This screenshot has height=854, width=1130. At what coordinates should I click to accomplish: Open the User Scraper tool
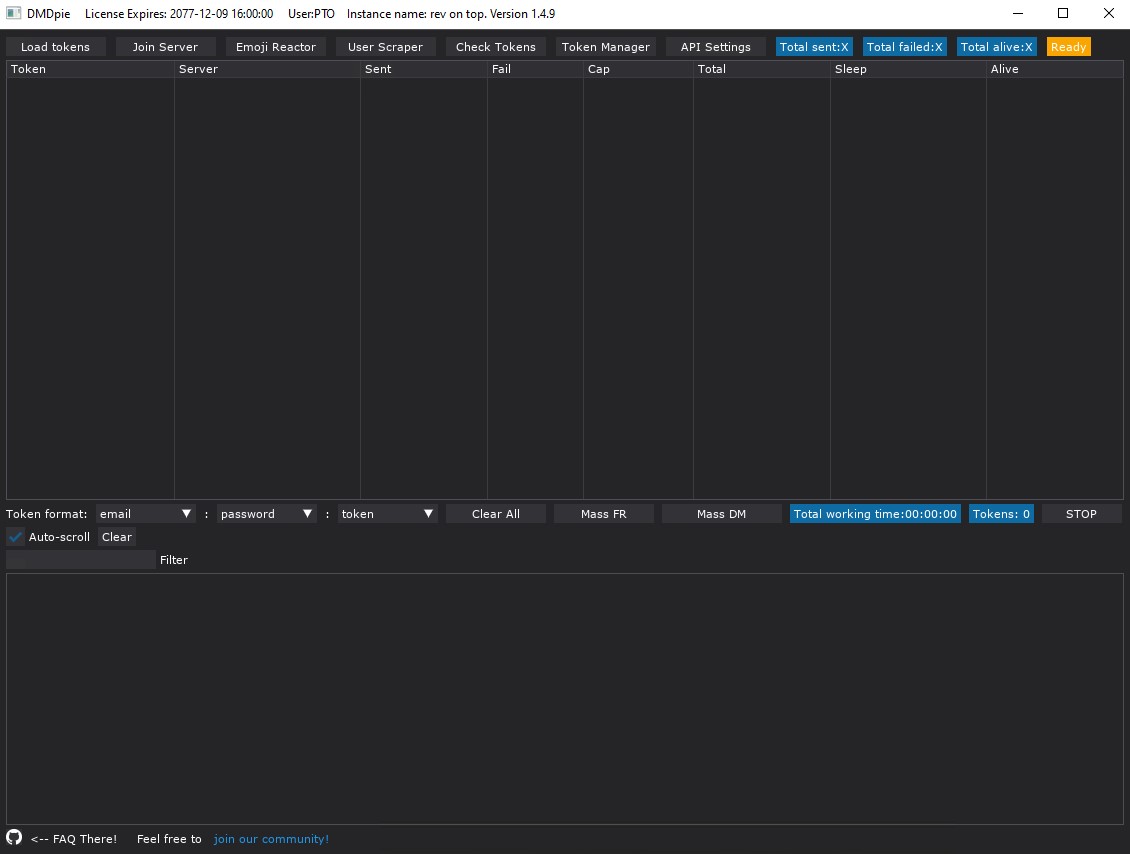pos(386,47)
